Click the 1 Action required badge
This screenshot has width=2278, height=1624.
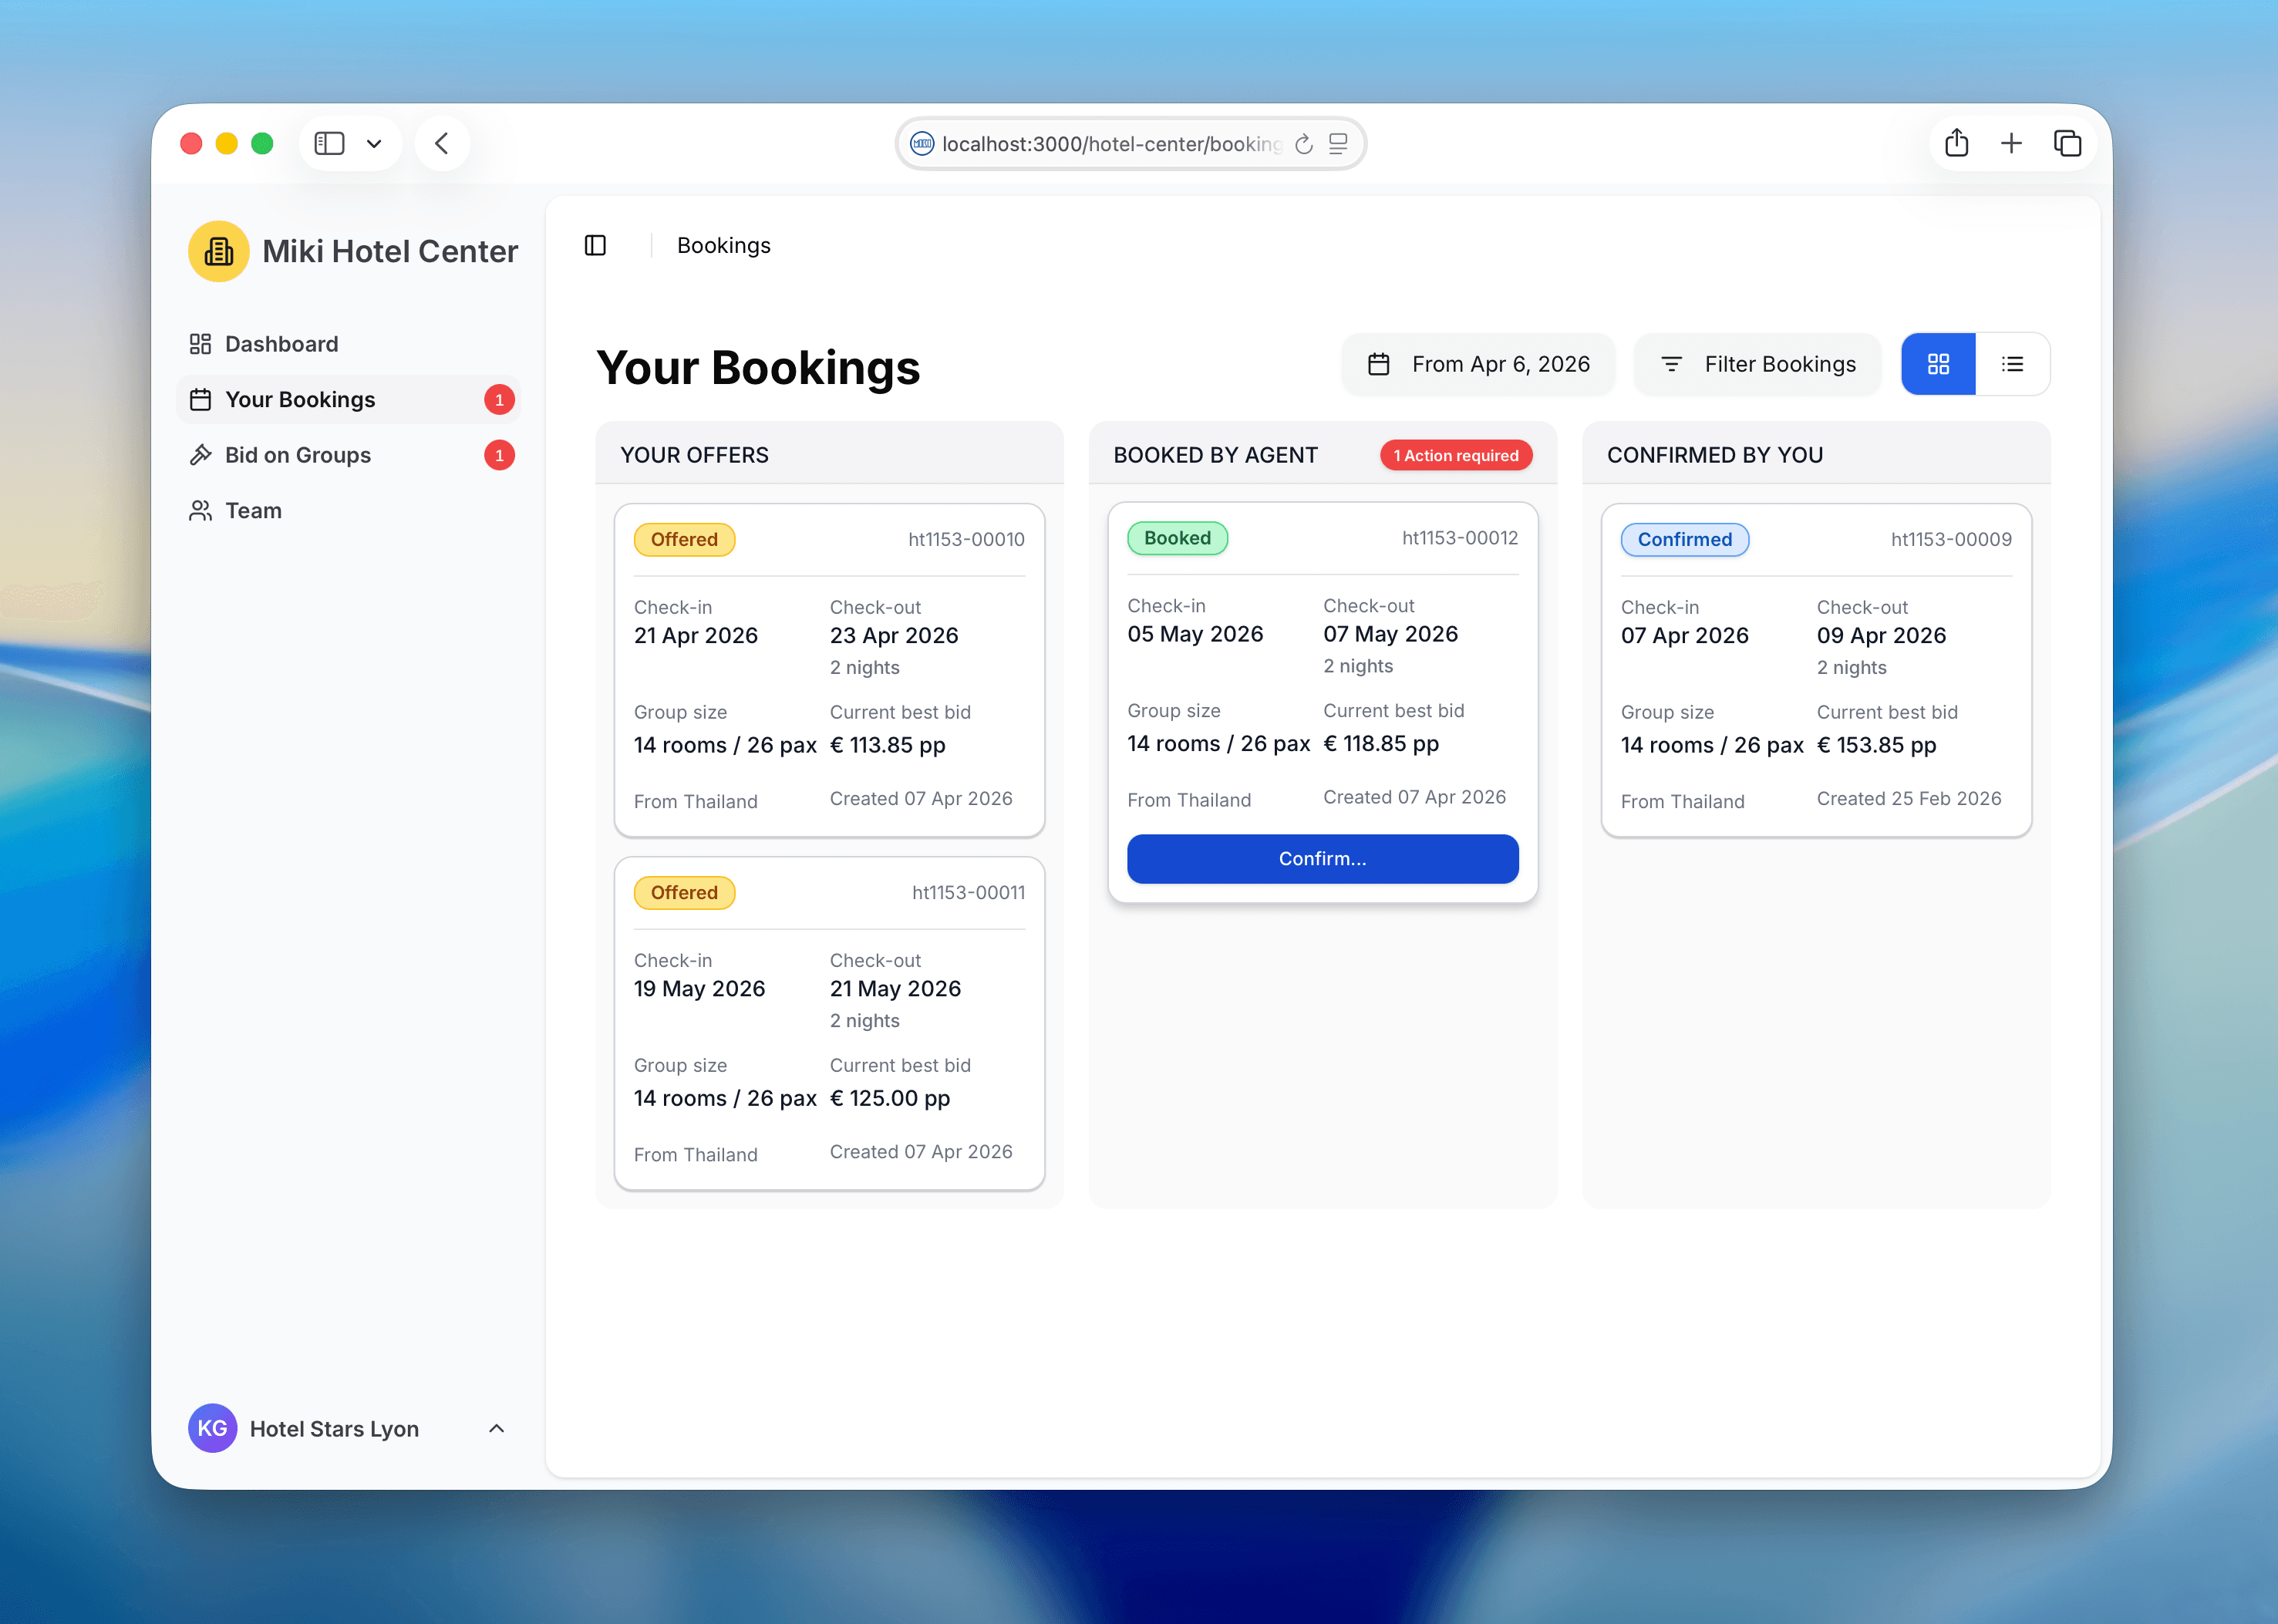click(1456, 455)
